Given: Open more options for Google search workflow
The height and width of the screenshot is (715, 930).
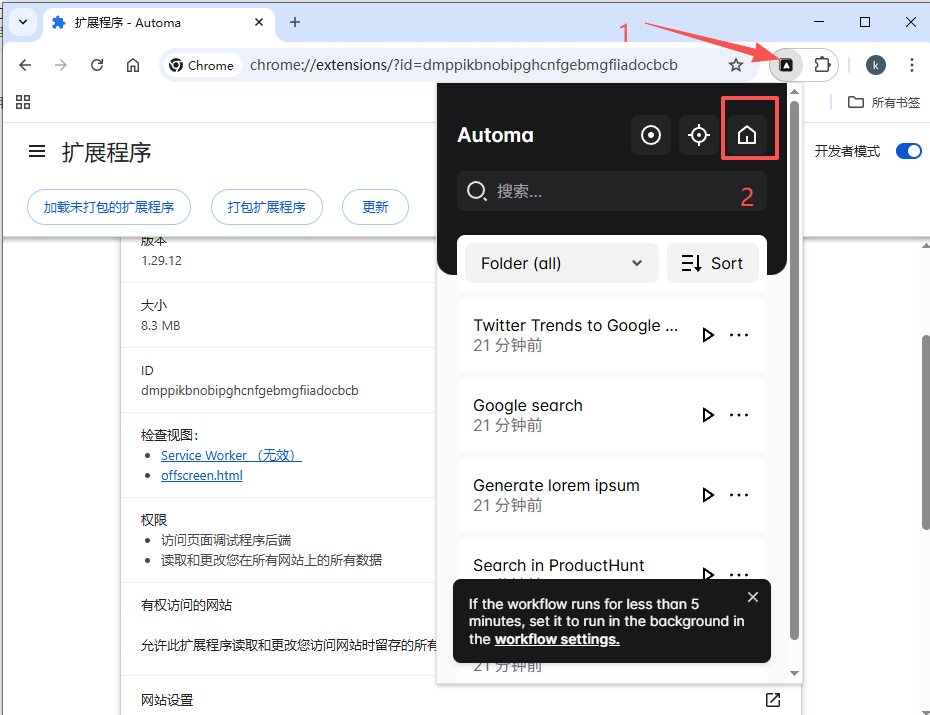Looking at the screenshot, I should click(739, 415).
